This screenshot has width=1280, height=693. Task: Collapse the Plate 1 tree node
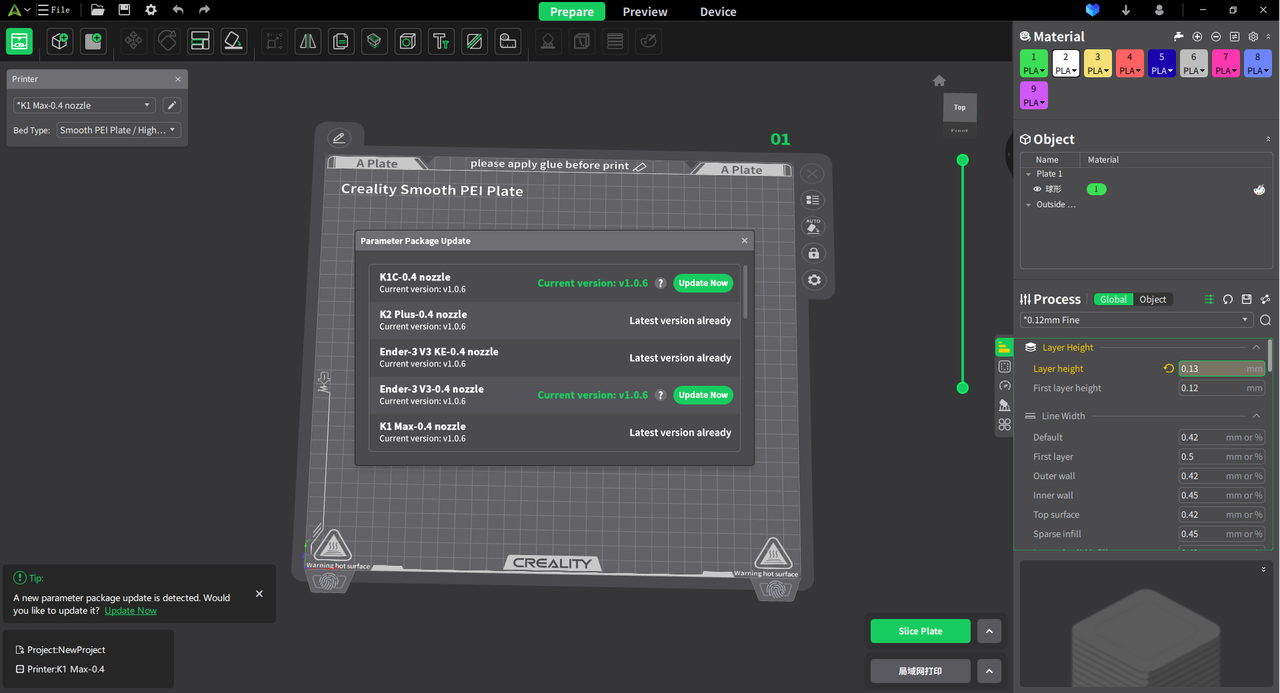pos(1028,174)
